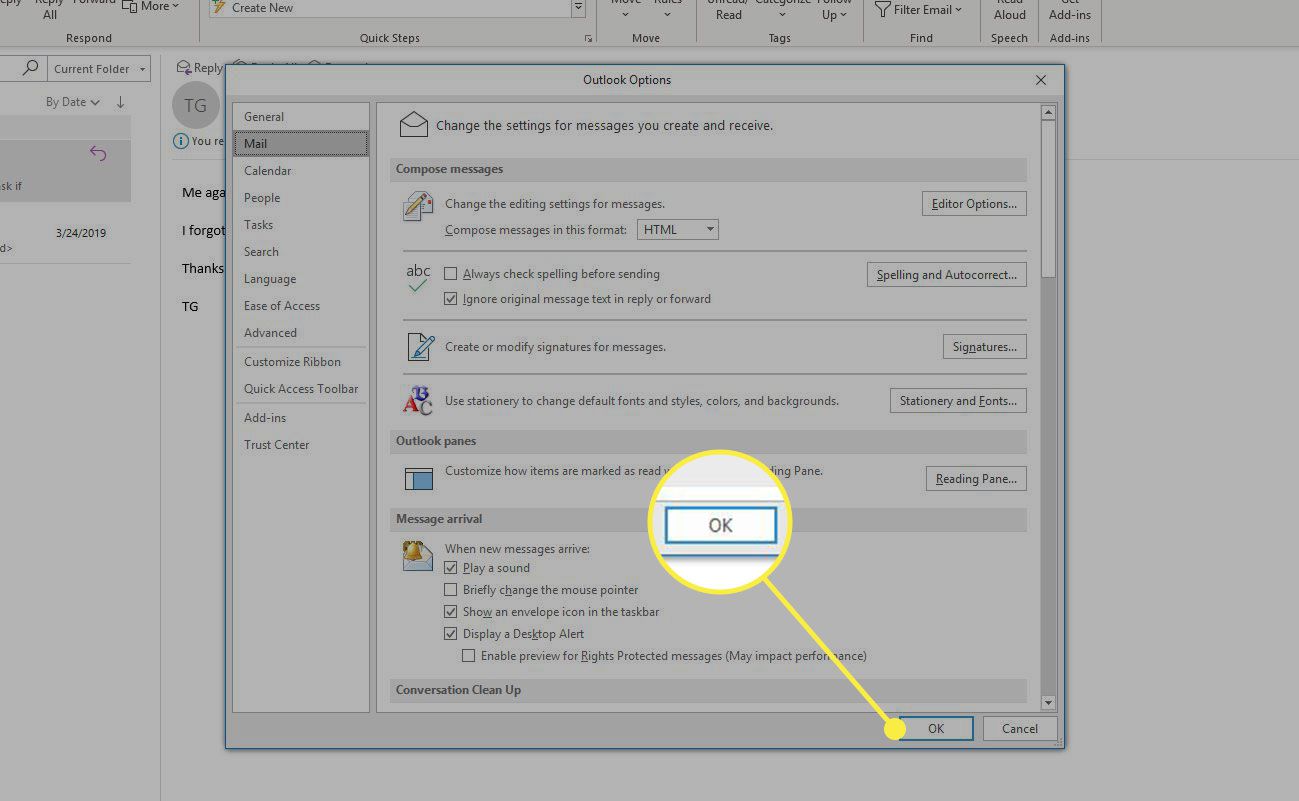
Task: Open Trust Center options
Action: [300, 445]
